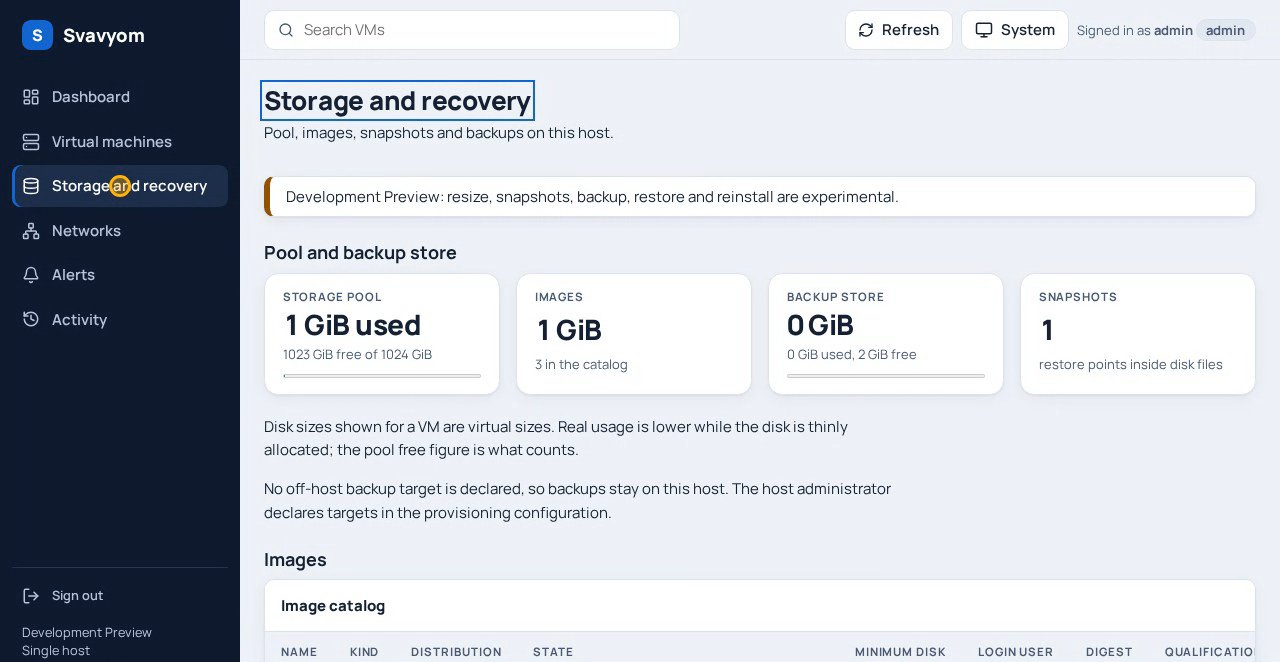Select the Storage Pool card
The width and height of the screenshot is (1280, 662).
pos(382,334)
